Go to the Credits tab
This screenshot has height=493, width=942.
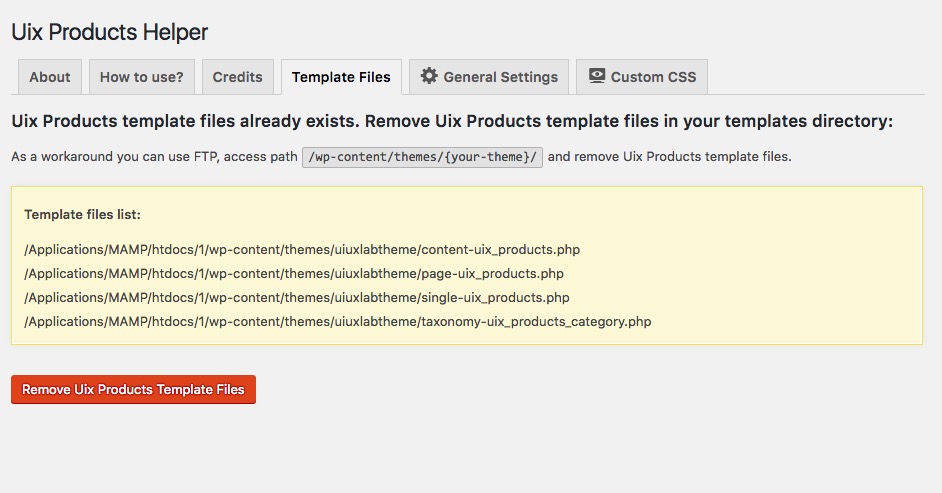click(x=237, y=77)
